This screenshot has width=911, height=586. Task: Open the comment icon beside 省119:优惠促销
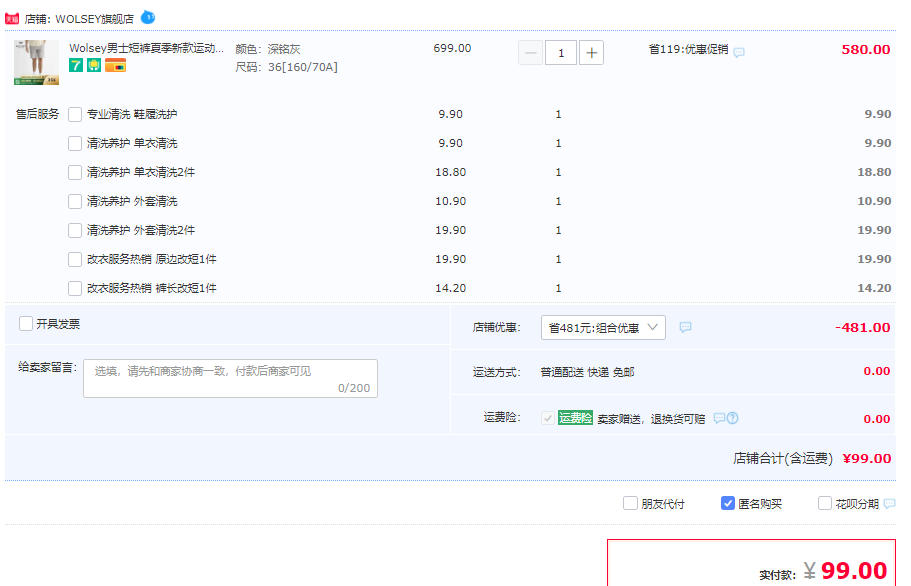pos(739,52)
